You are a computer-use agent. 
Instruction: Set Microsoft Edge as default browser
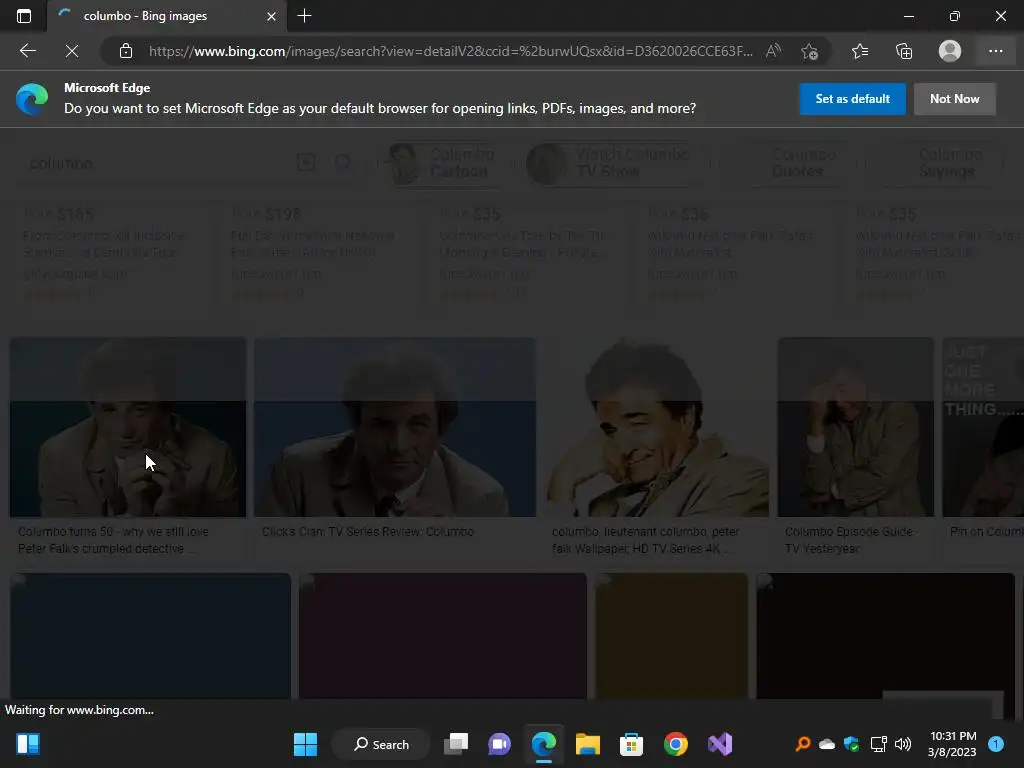coord(852,99)
